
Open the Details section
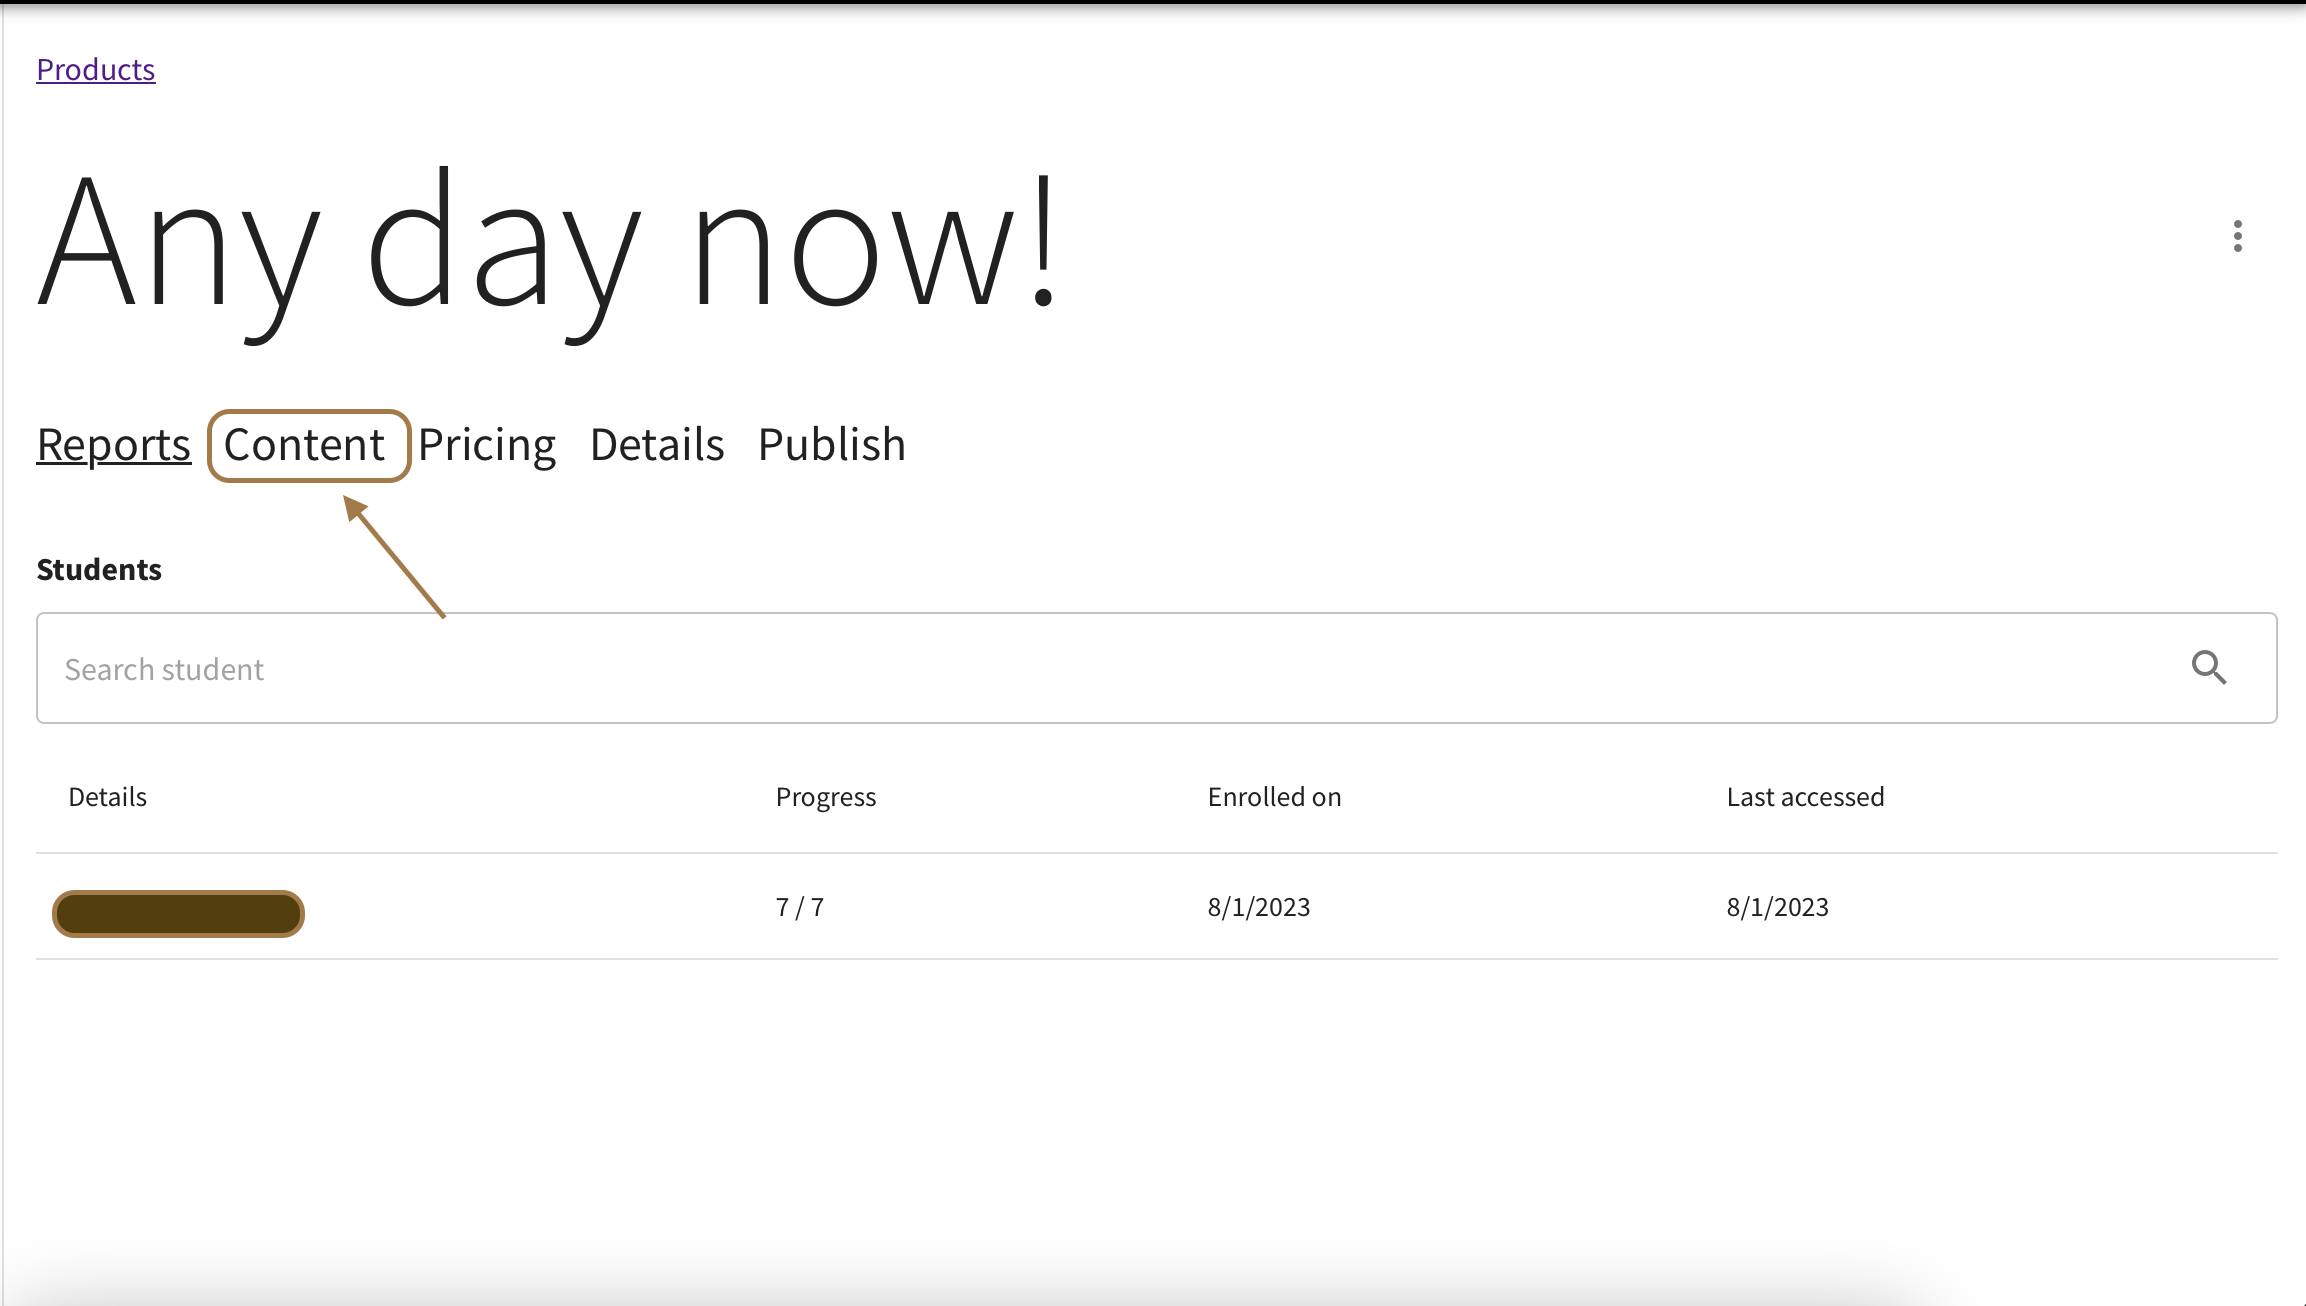point(656,443)
